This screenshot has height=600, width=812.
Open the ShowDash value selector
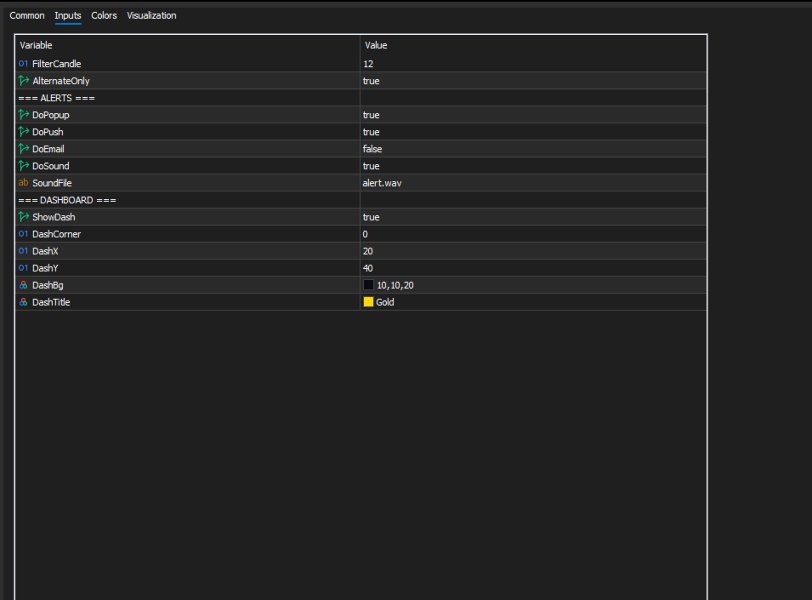(450, 216)
